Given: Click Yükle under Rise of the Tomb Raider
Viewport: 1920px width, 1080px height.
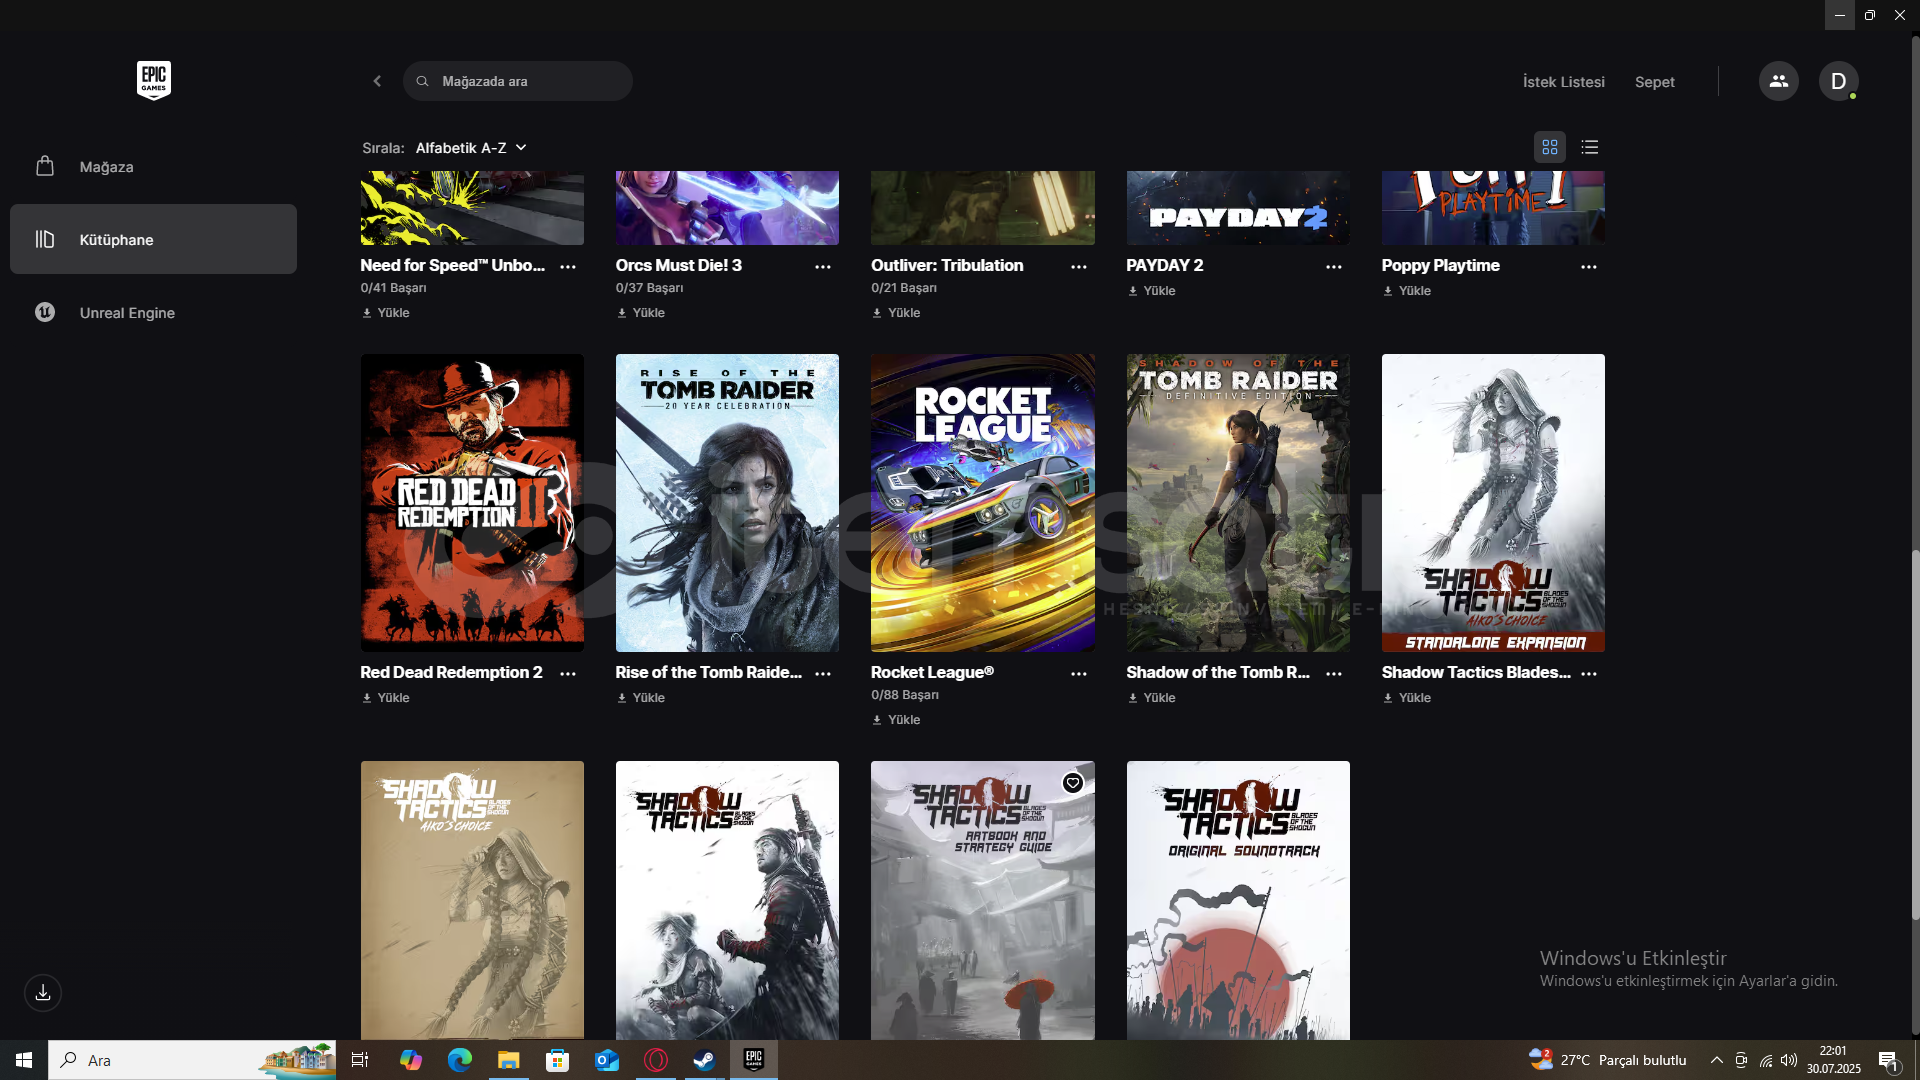Looking at the screenshot, I should [x=641, y=698].
